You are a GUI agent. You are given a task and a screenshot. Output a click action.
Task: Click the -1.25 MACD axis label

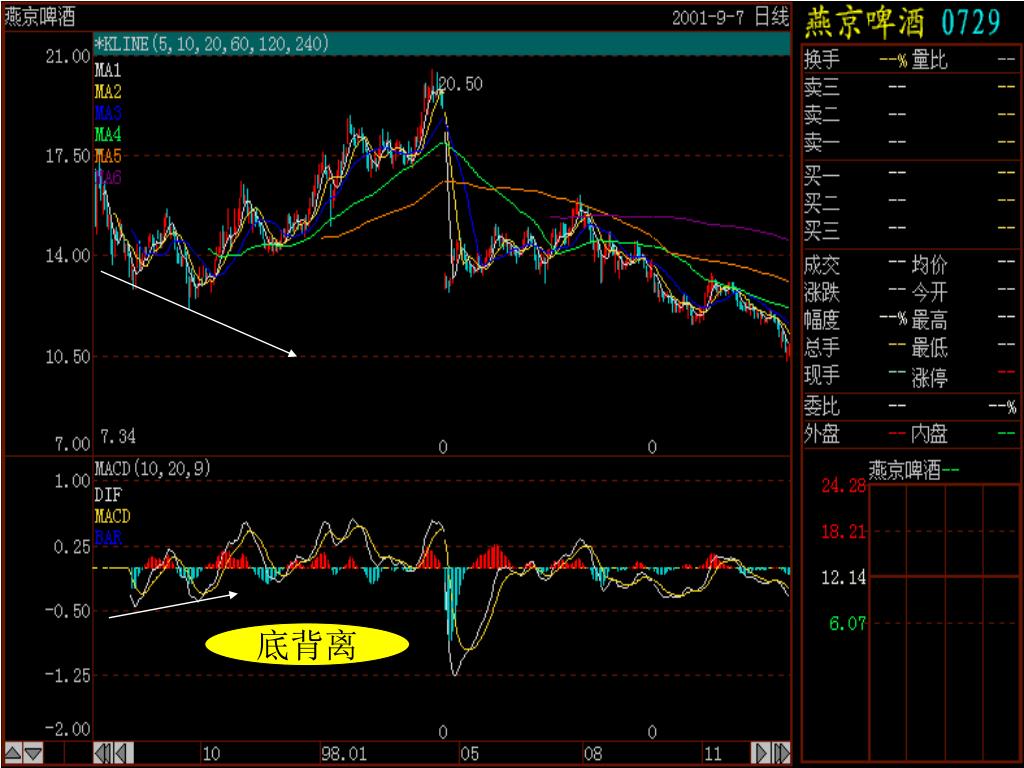[68, 675]
